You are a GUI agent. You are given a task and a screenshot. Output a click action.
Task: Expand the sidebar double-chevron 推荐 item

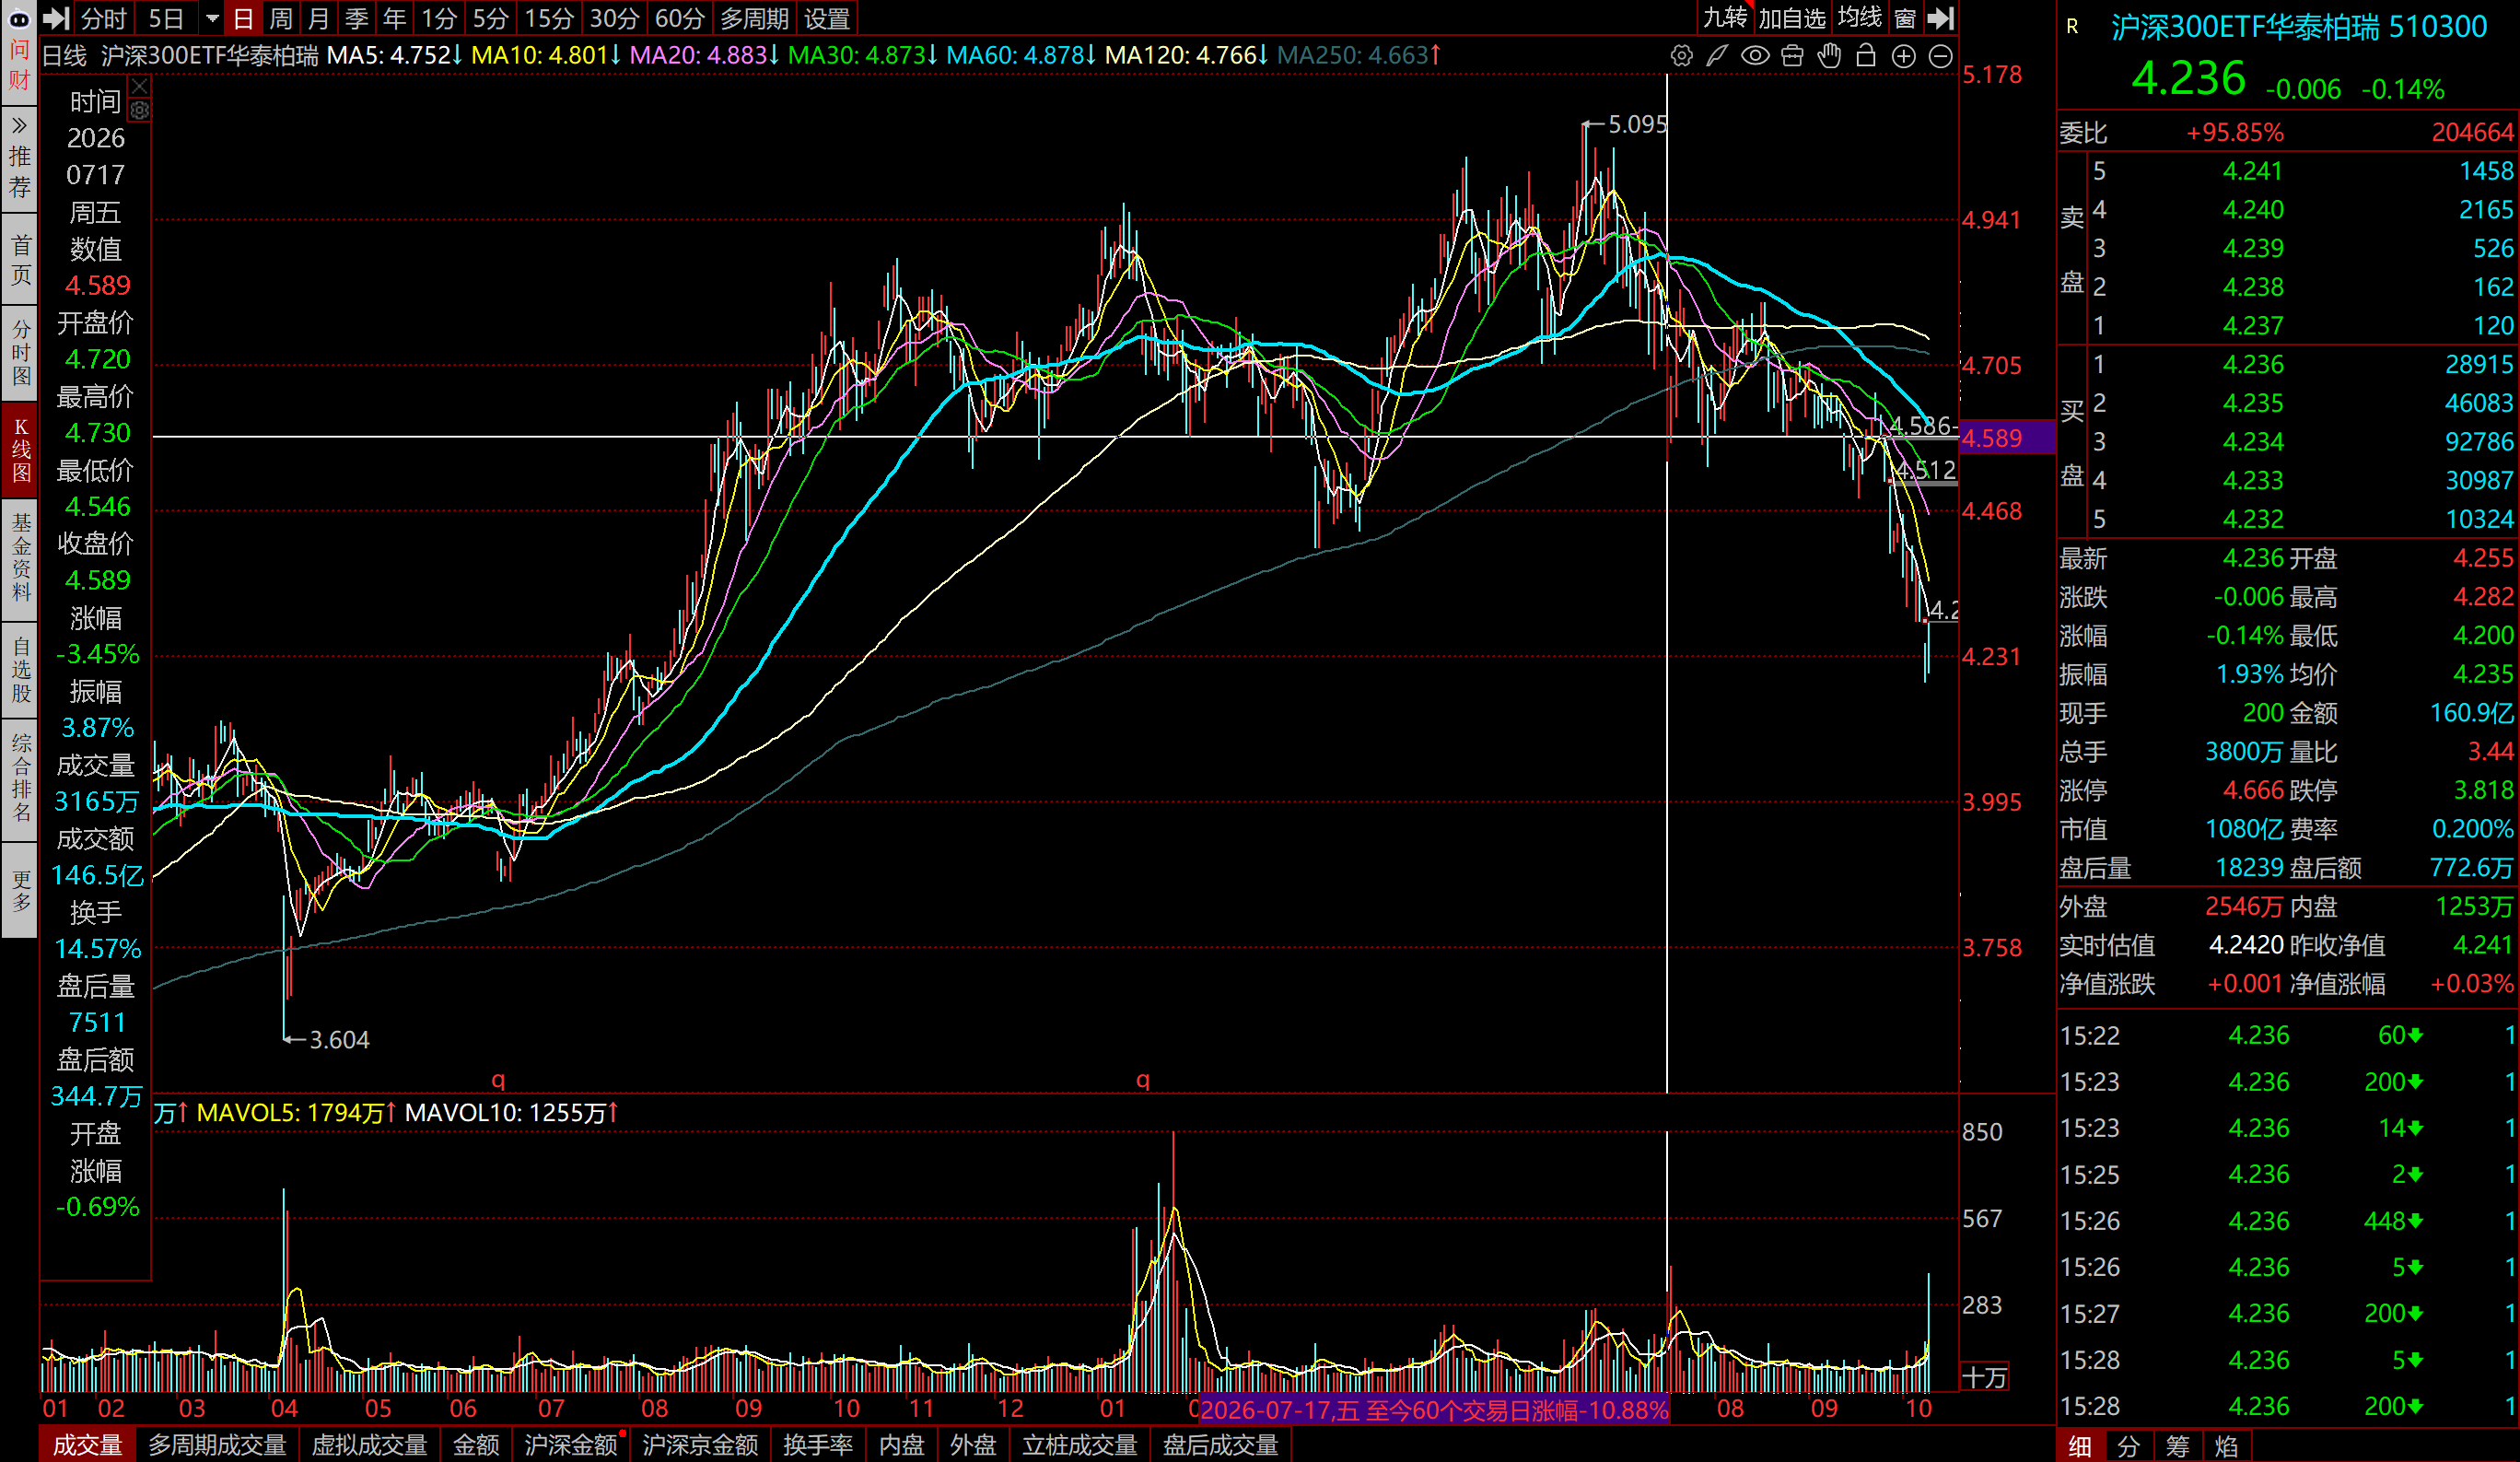[x=19, y=158]
